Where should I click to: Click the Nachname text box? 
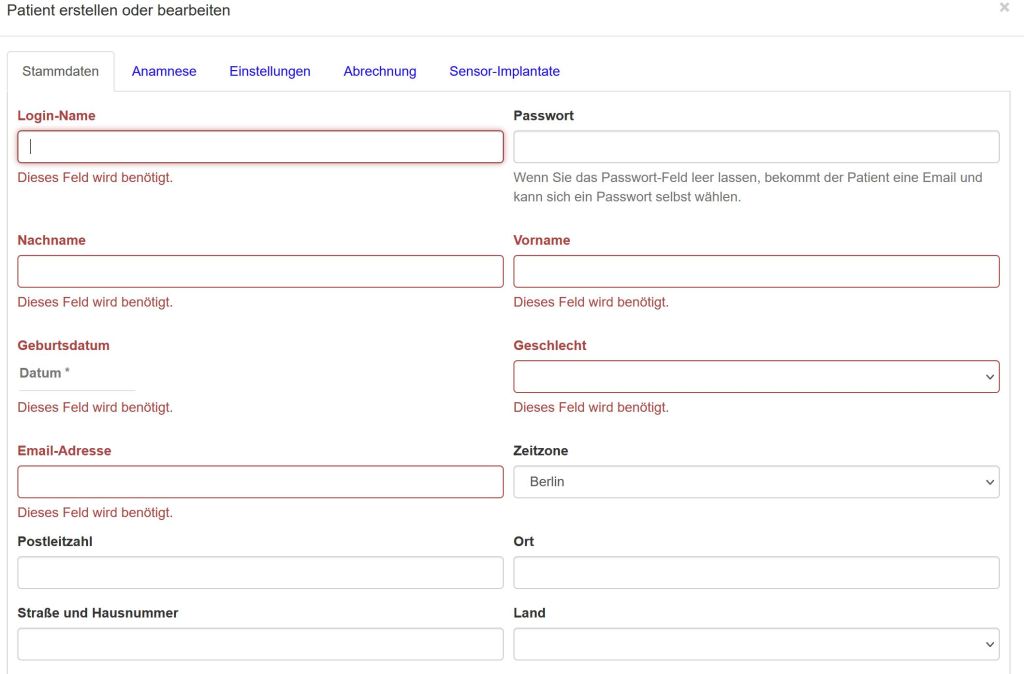[260, 272]
